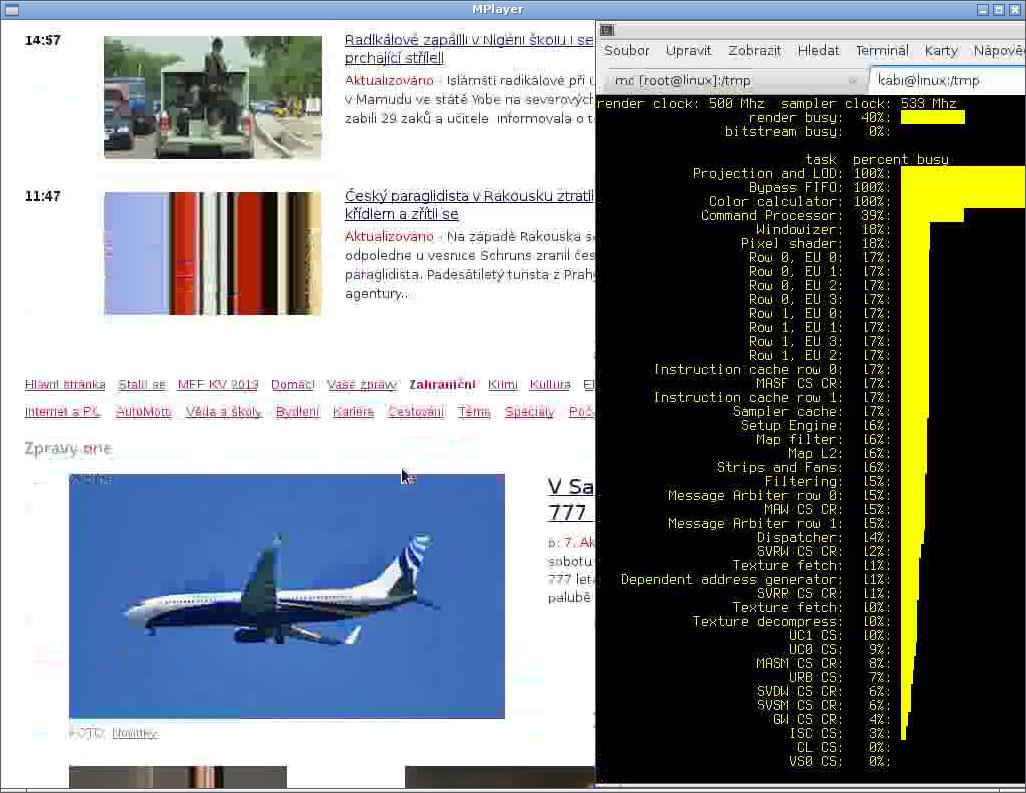Open the Hledat menu
Image resolution: width=1026 pixels, height=793 pixels.
818,51
